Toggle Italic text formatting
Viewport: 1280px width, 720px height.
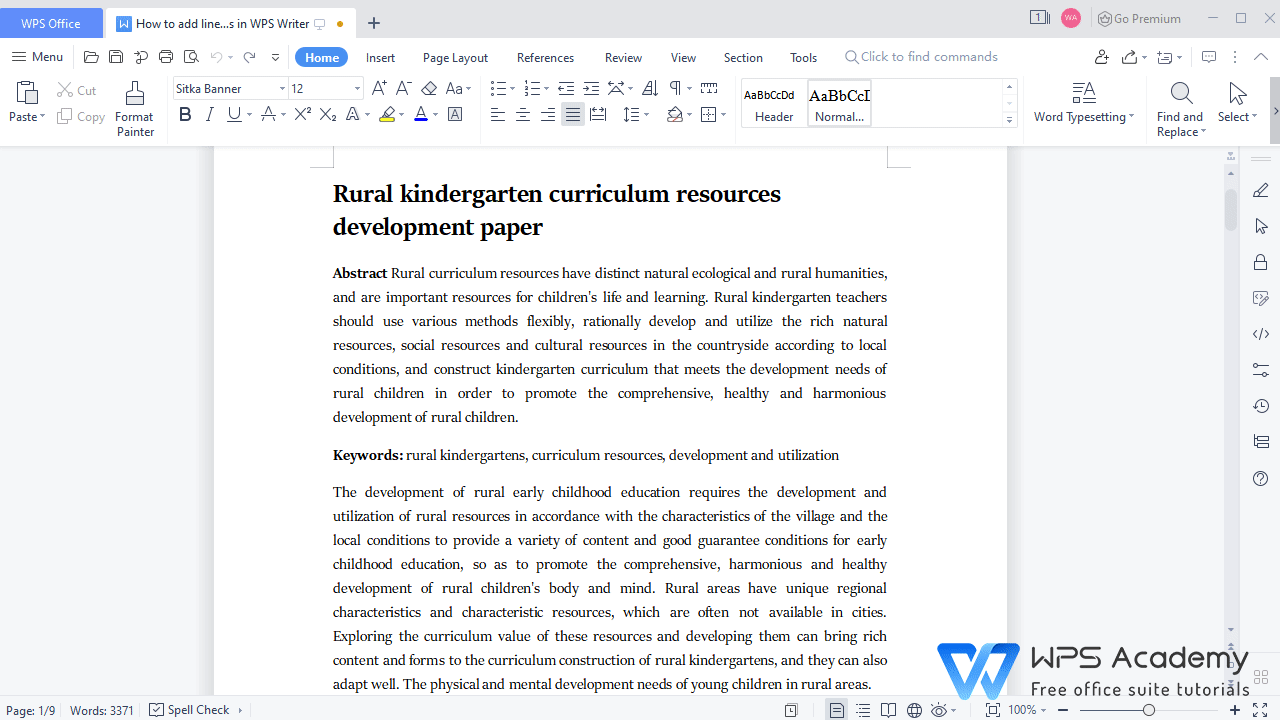point(209,115)
